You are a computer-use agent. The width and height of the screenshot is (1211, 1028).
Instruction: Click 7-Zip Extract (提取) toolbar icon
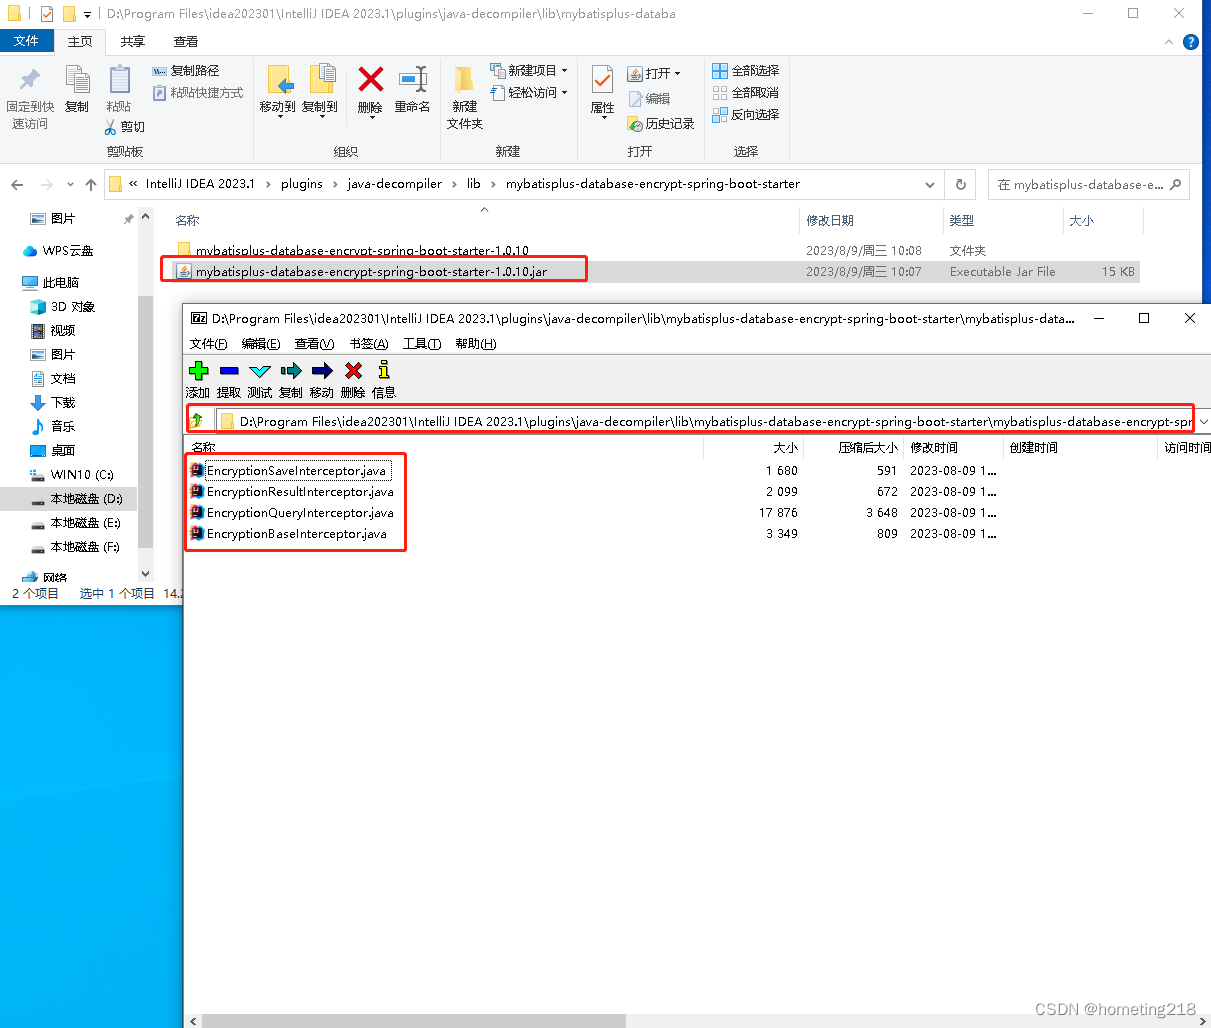pos(229,371)
